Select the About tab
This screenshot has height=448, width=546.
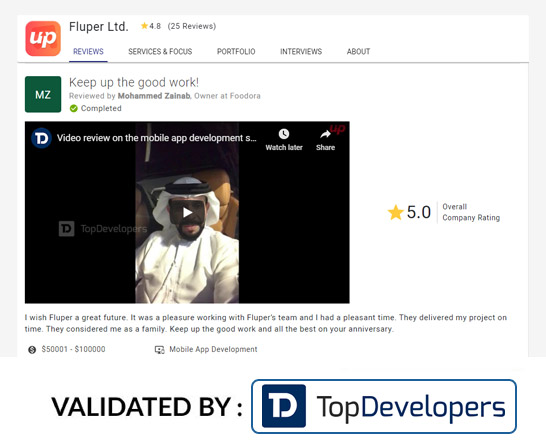pyautogui.click(x=358, y=52)
